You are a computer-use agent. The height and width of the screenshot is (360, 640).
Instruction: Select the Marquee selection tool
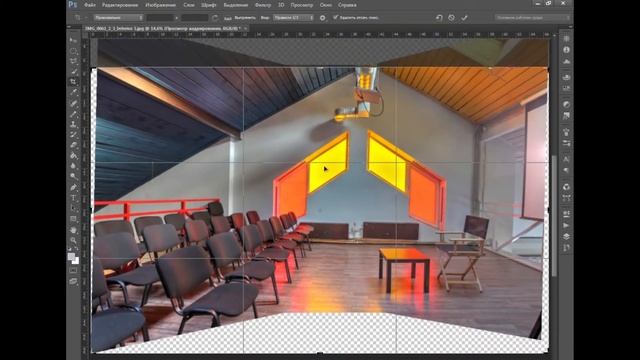pyautogui.click(x=73, y=51)
